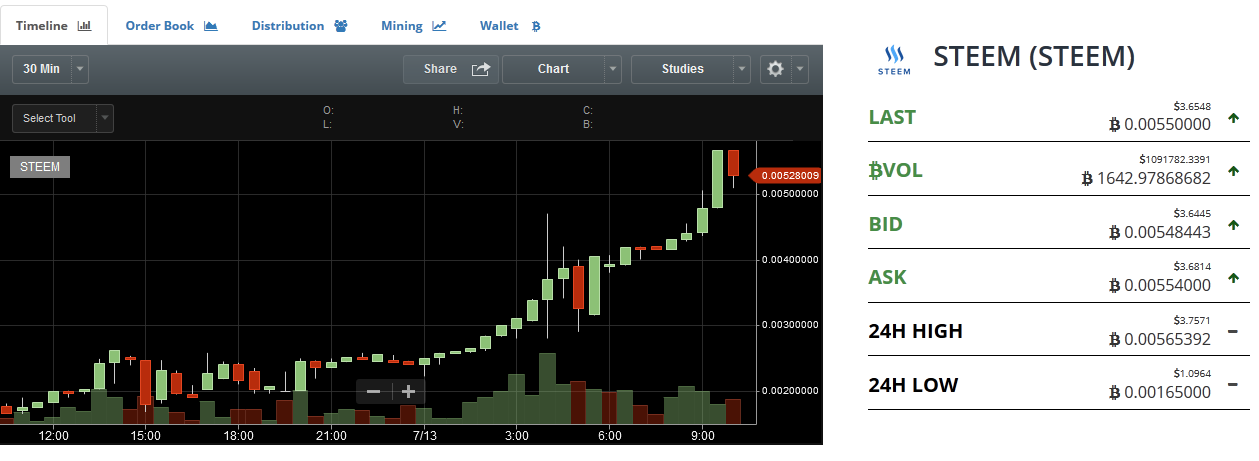Open the Chart type menu
This screenshot has height=461, width=1259.
click(553, 69)
